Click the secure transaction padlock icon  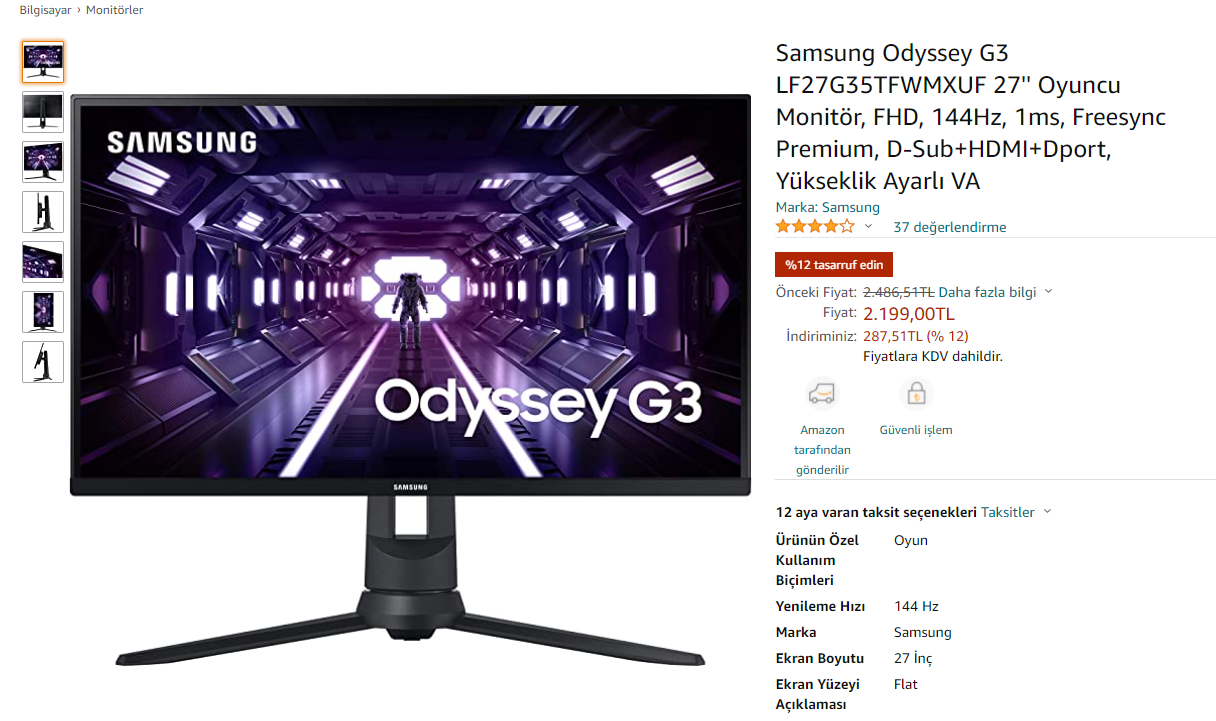coord(915,394)
